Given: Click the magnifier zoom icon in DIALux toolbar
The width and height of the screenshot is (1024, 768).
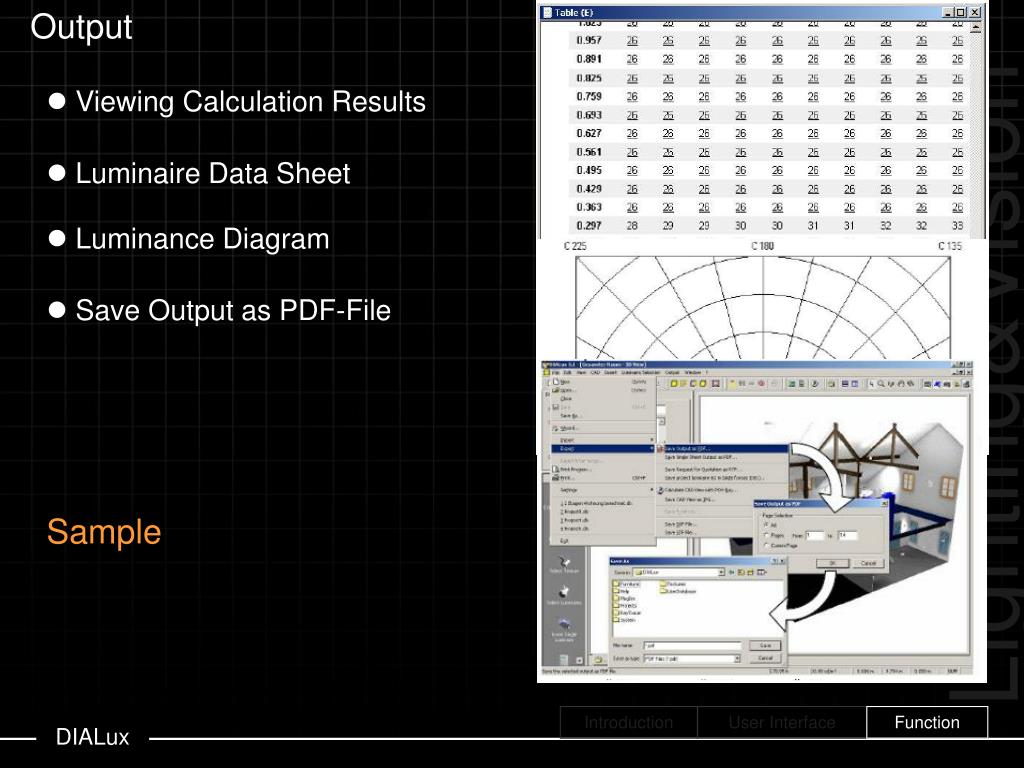Looking at the screenshot, I should point(881,384).
